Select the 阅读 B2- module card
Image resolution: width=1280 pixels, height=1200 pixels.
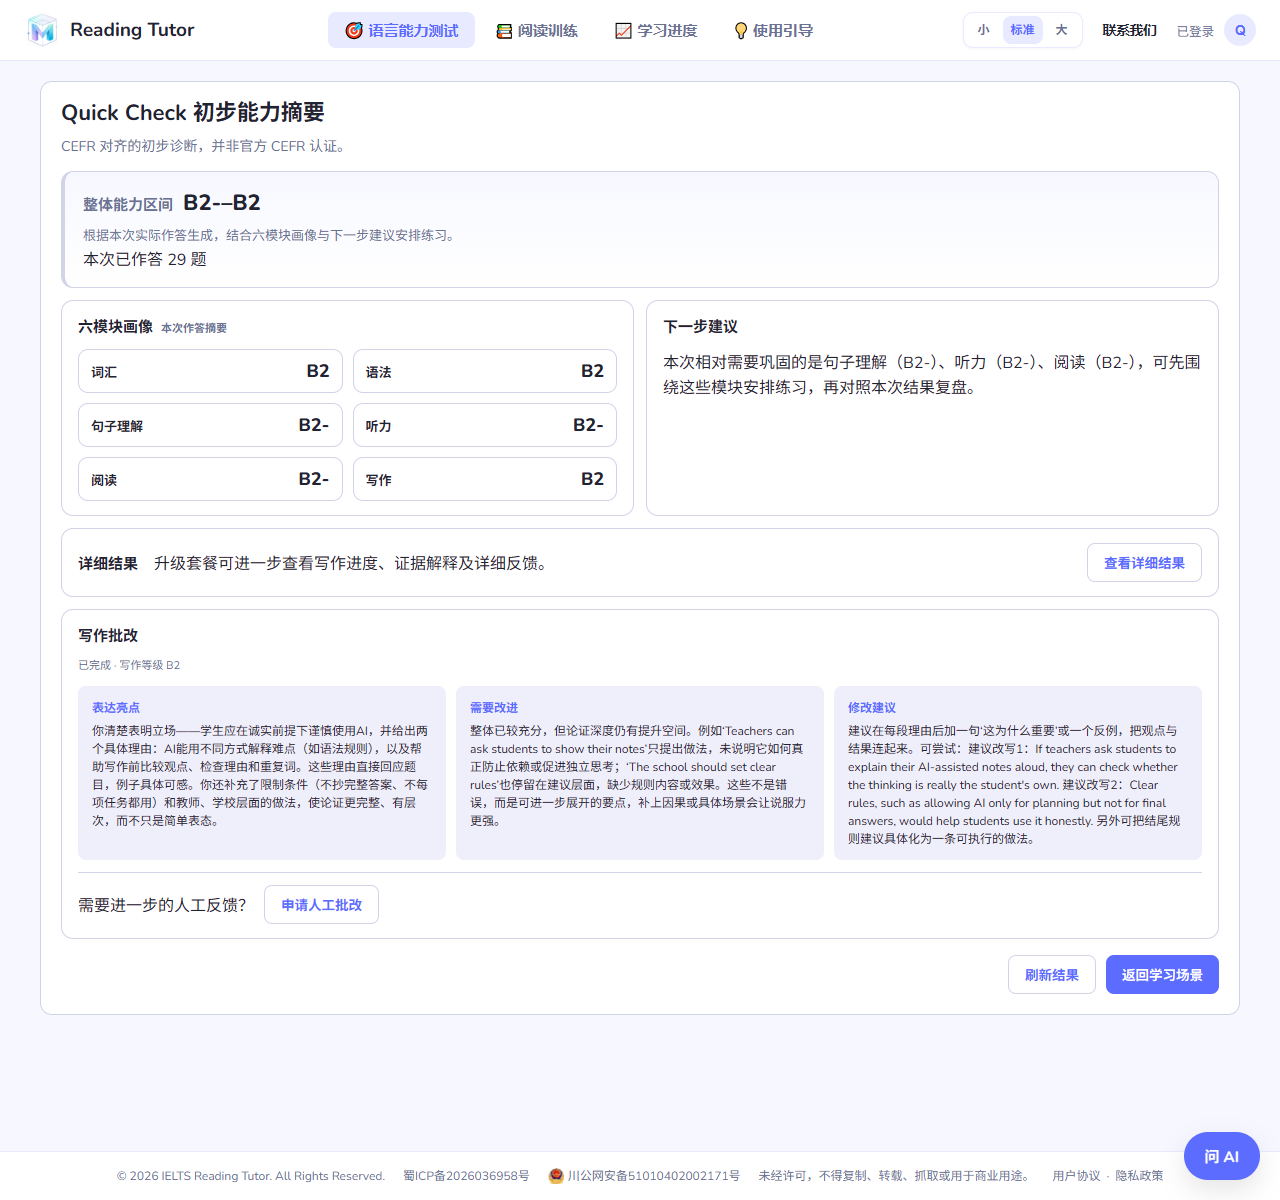tap(210, 479)
